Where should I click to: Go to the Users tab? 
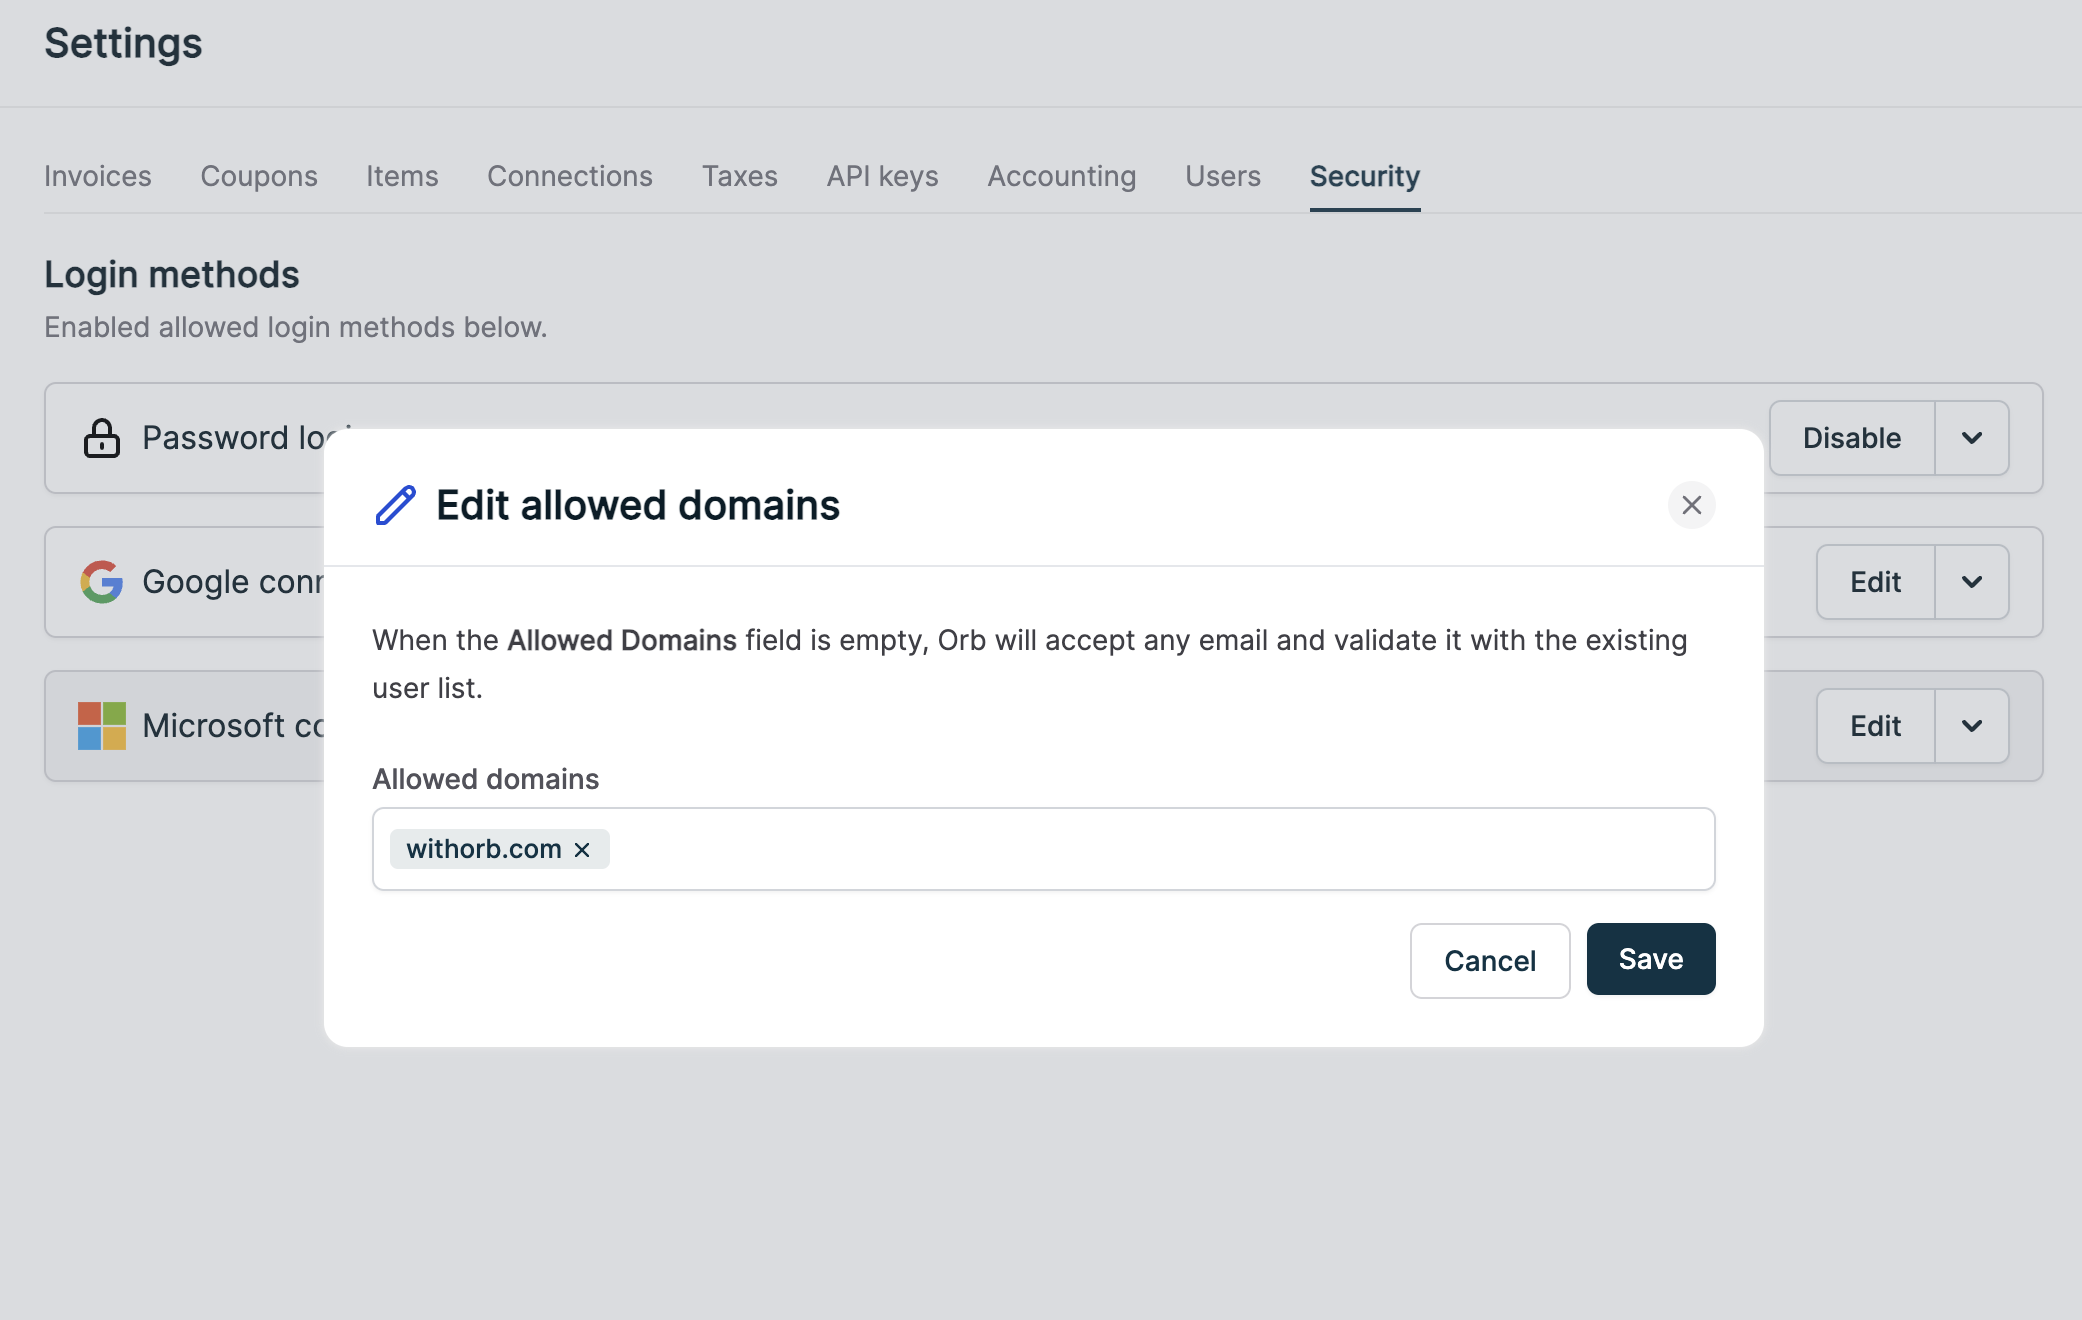[x=1222, y=176]
